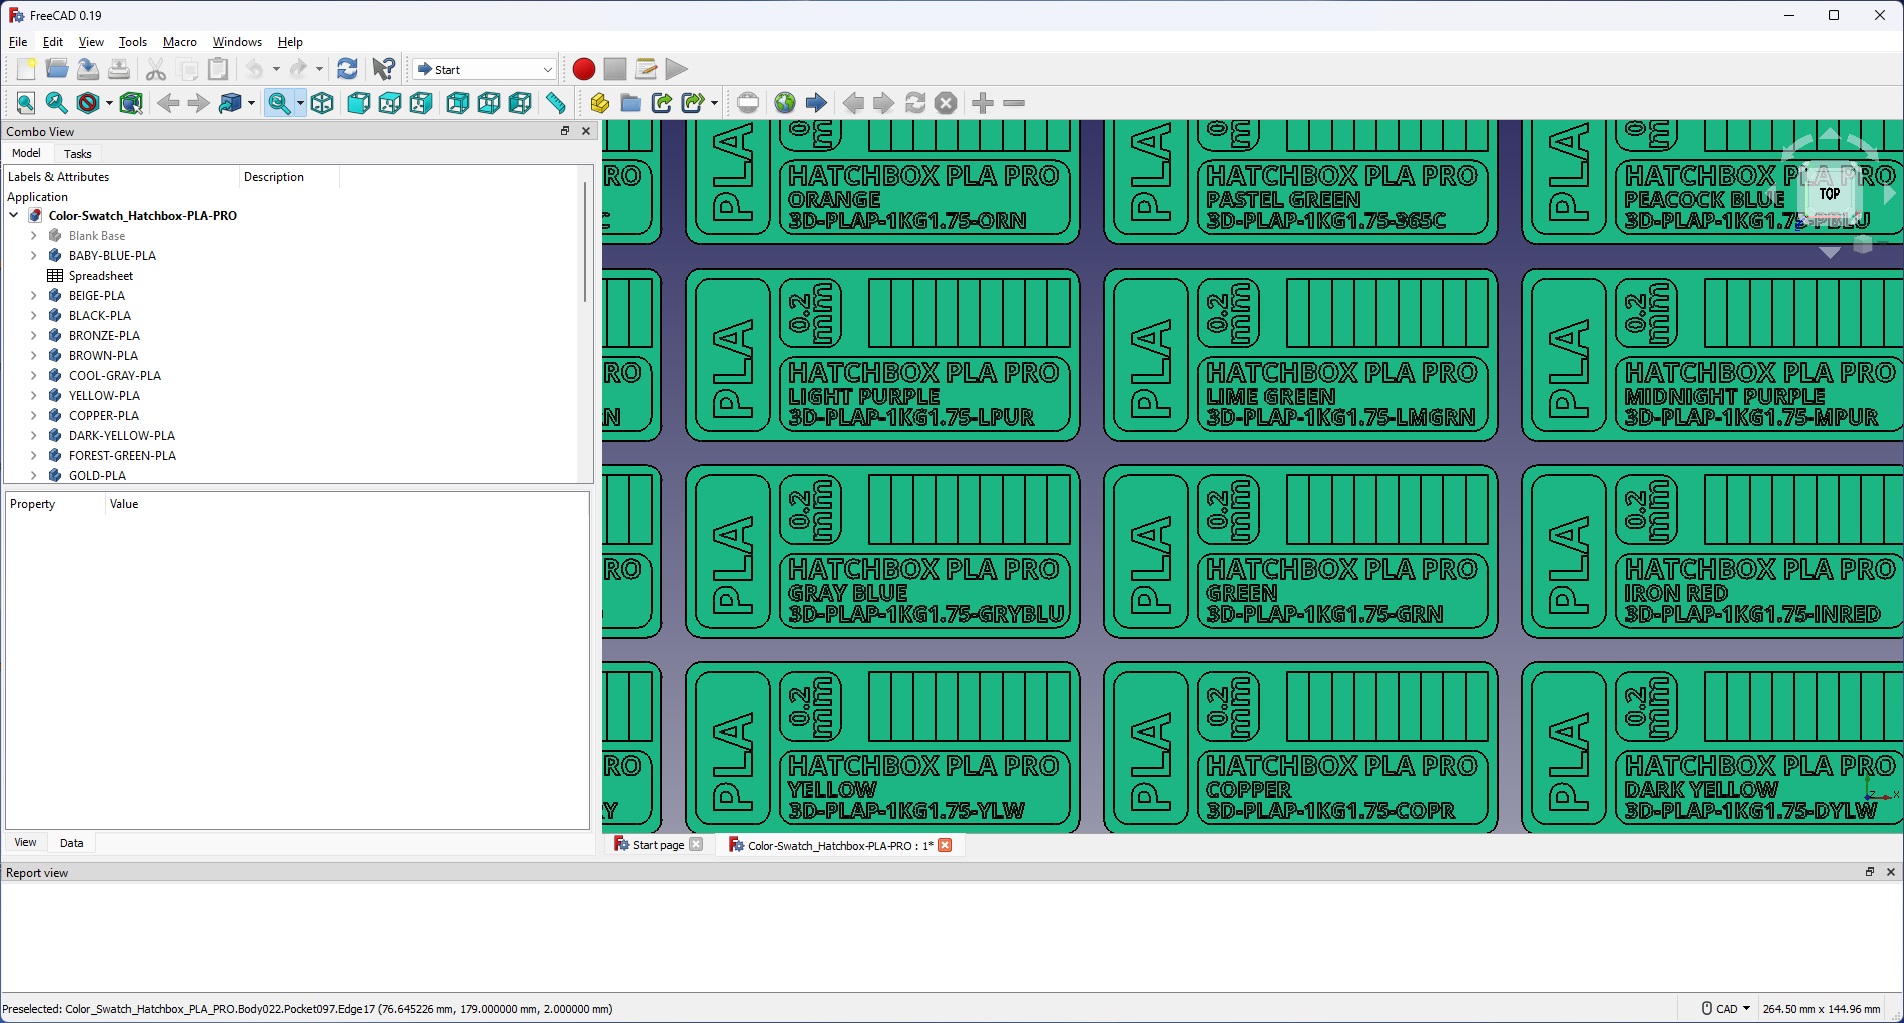This screenshot has width=1904, height=1023.
Task: Click the 264.50 mm x 144.96 mm status readout
Action: pyautogui.click(x=1821, y=1009)
